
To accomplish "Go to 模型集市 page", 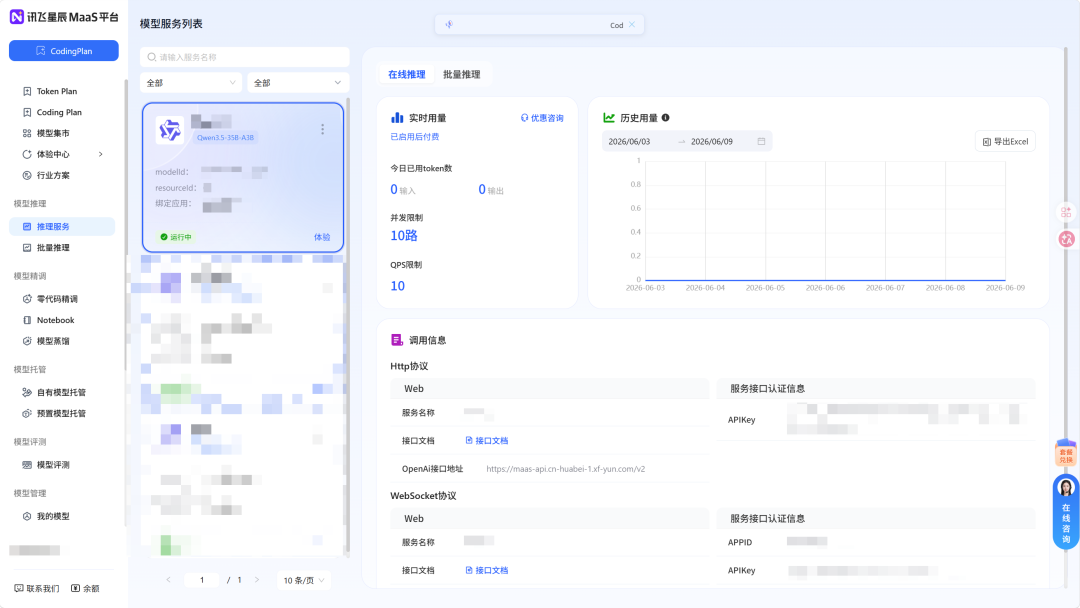I will 53,134.
